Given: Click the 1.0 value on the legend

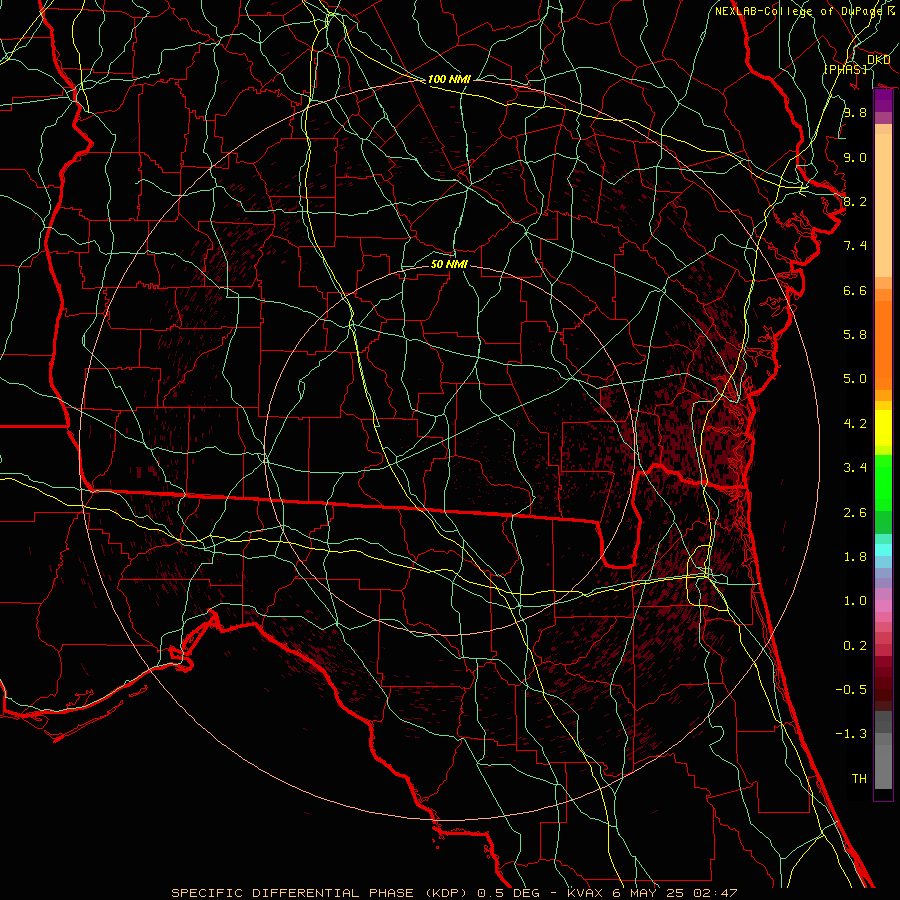Looking at the screenshot, I should (855, 601).
